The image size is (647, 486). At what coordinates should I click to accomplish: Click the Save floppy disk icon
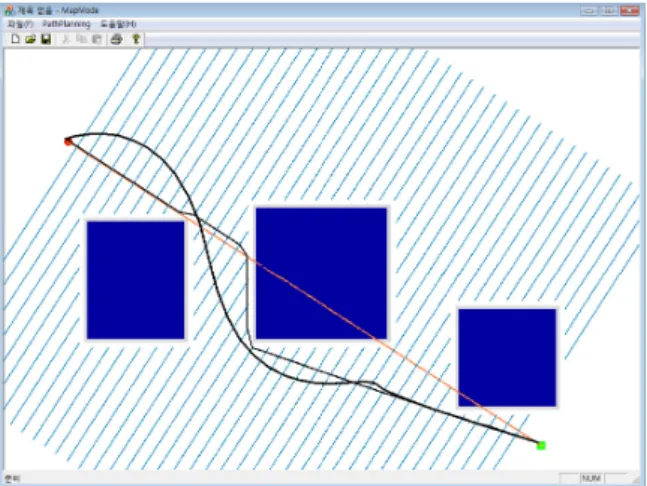[46, 39]
